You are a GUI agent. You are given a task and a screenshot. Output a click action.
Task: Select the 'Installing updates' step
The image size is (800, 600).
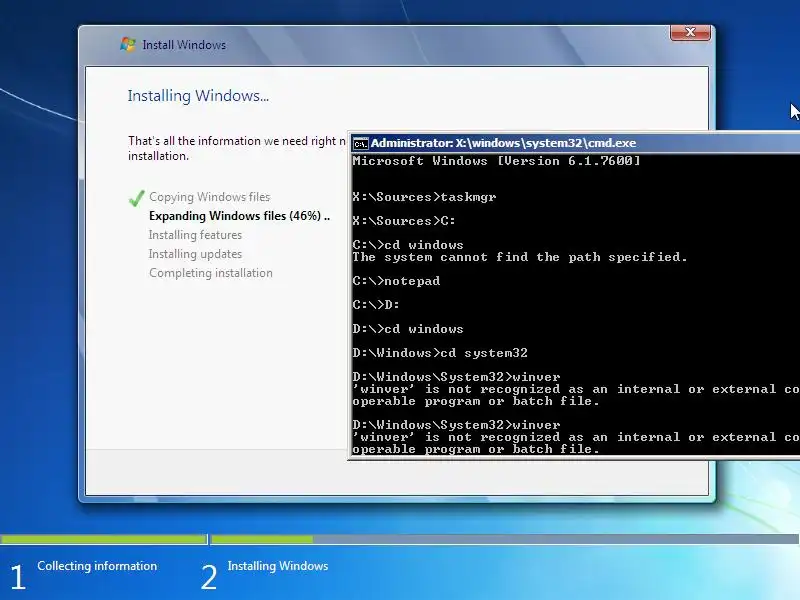(195, 254)
